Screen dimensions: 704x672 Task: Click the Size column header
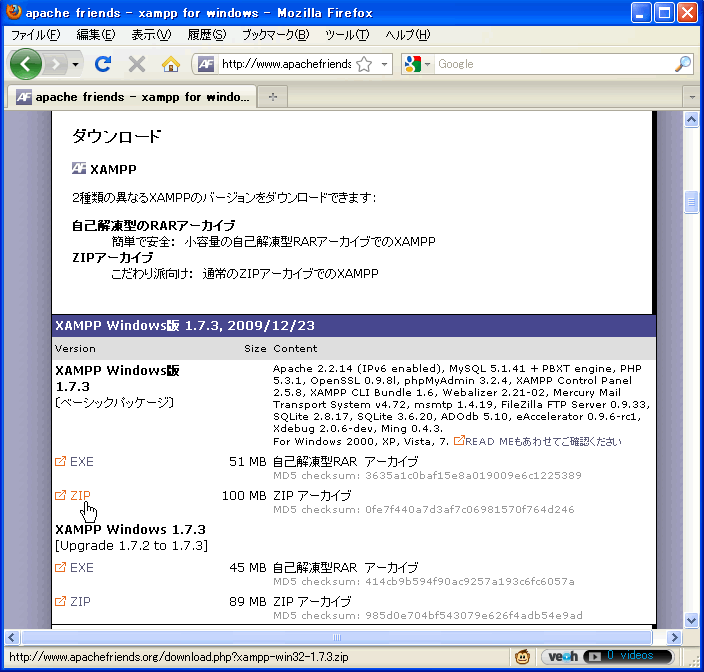pyautogui.click(x=255, y=348)
